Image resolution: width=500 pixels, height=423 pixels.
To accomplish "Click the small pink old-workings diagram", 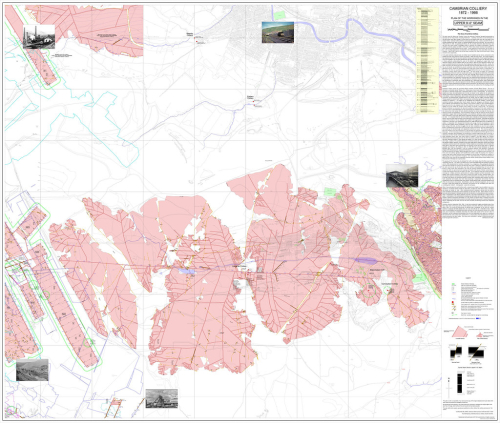I will pos(480,334).
